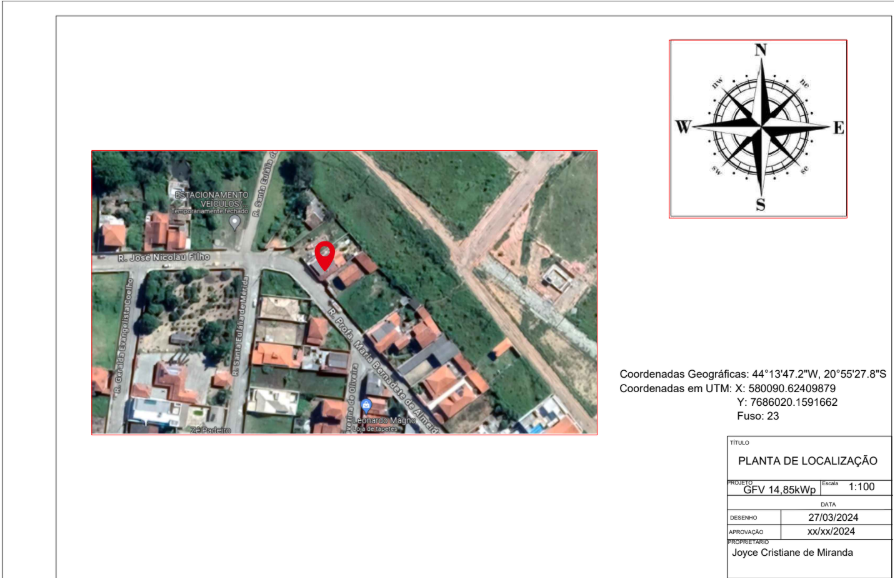This screenshot has width=894, height=578.
Task: Click the S letter on the compass
Action: 760,205
